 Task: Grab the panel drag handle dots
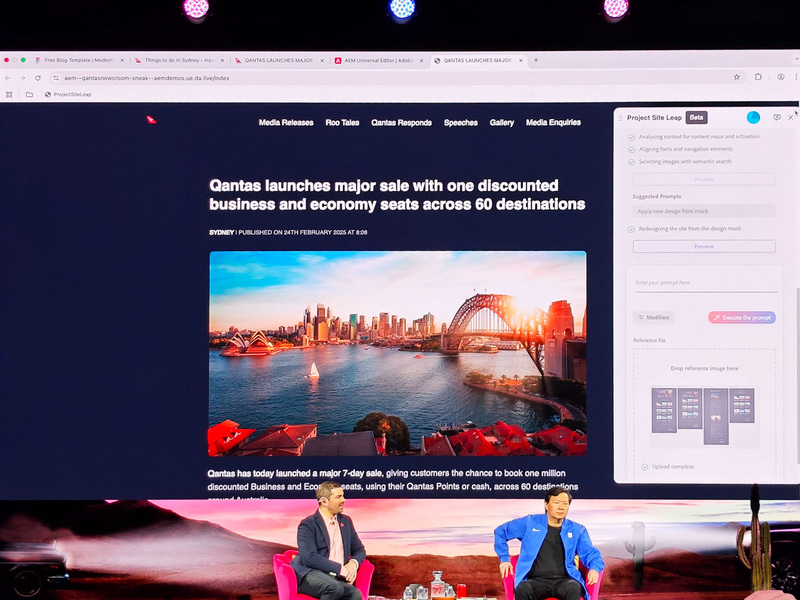tap(620, 118)
